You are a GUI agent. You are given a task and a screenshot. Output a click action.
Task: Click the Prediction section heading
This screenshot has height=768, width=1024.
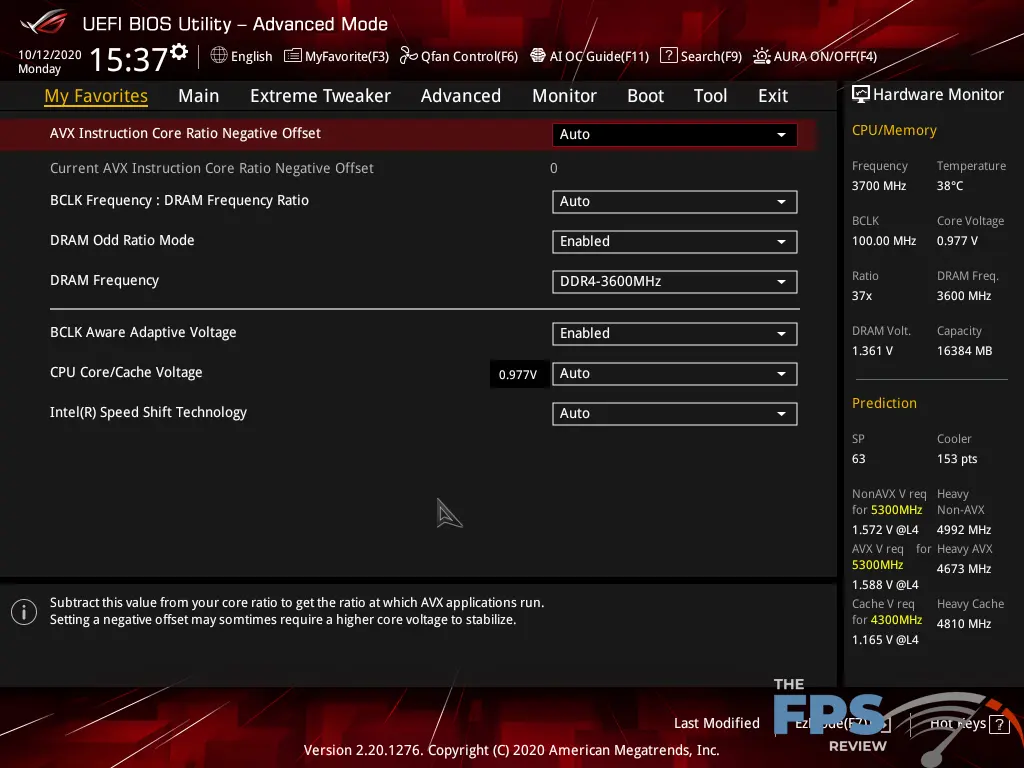(x=884, y=403)
